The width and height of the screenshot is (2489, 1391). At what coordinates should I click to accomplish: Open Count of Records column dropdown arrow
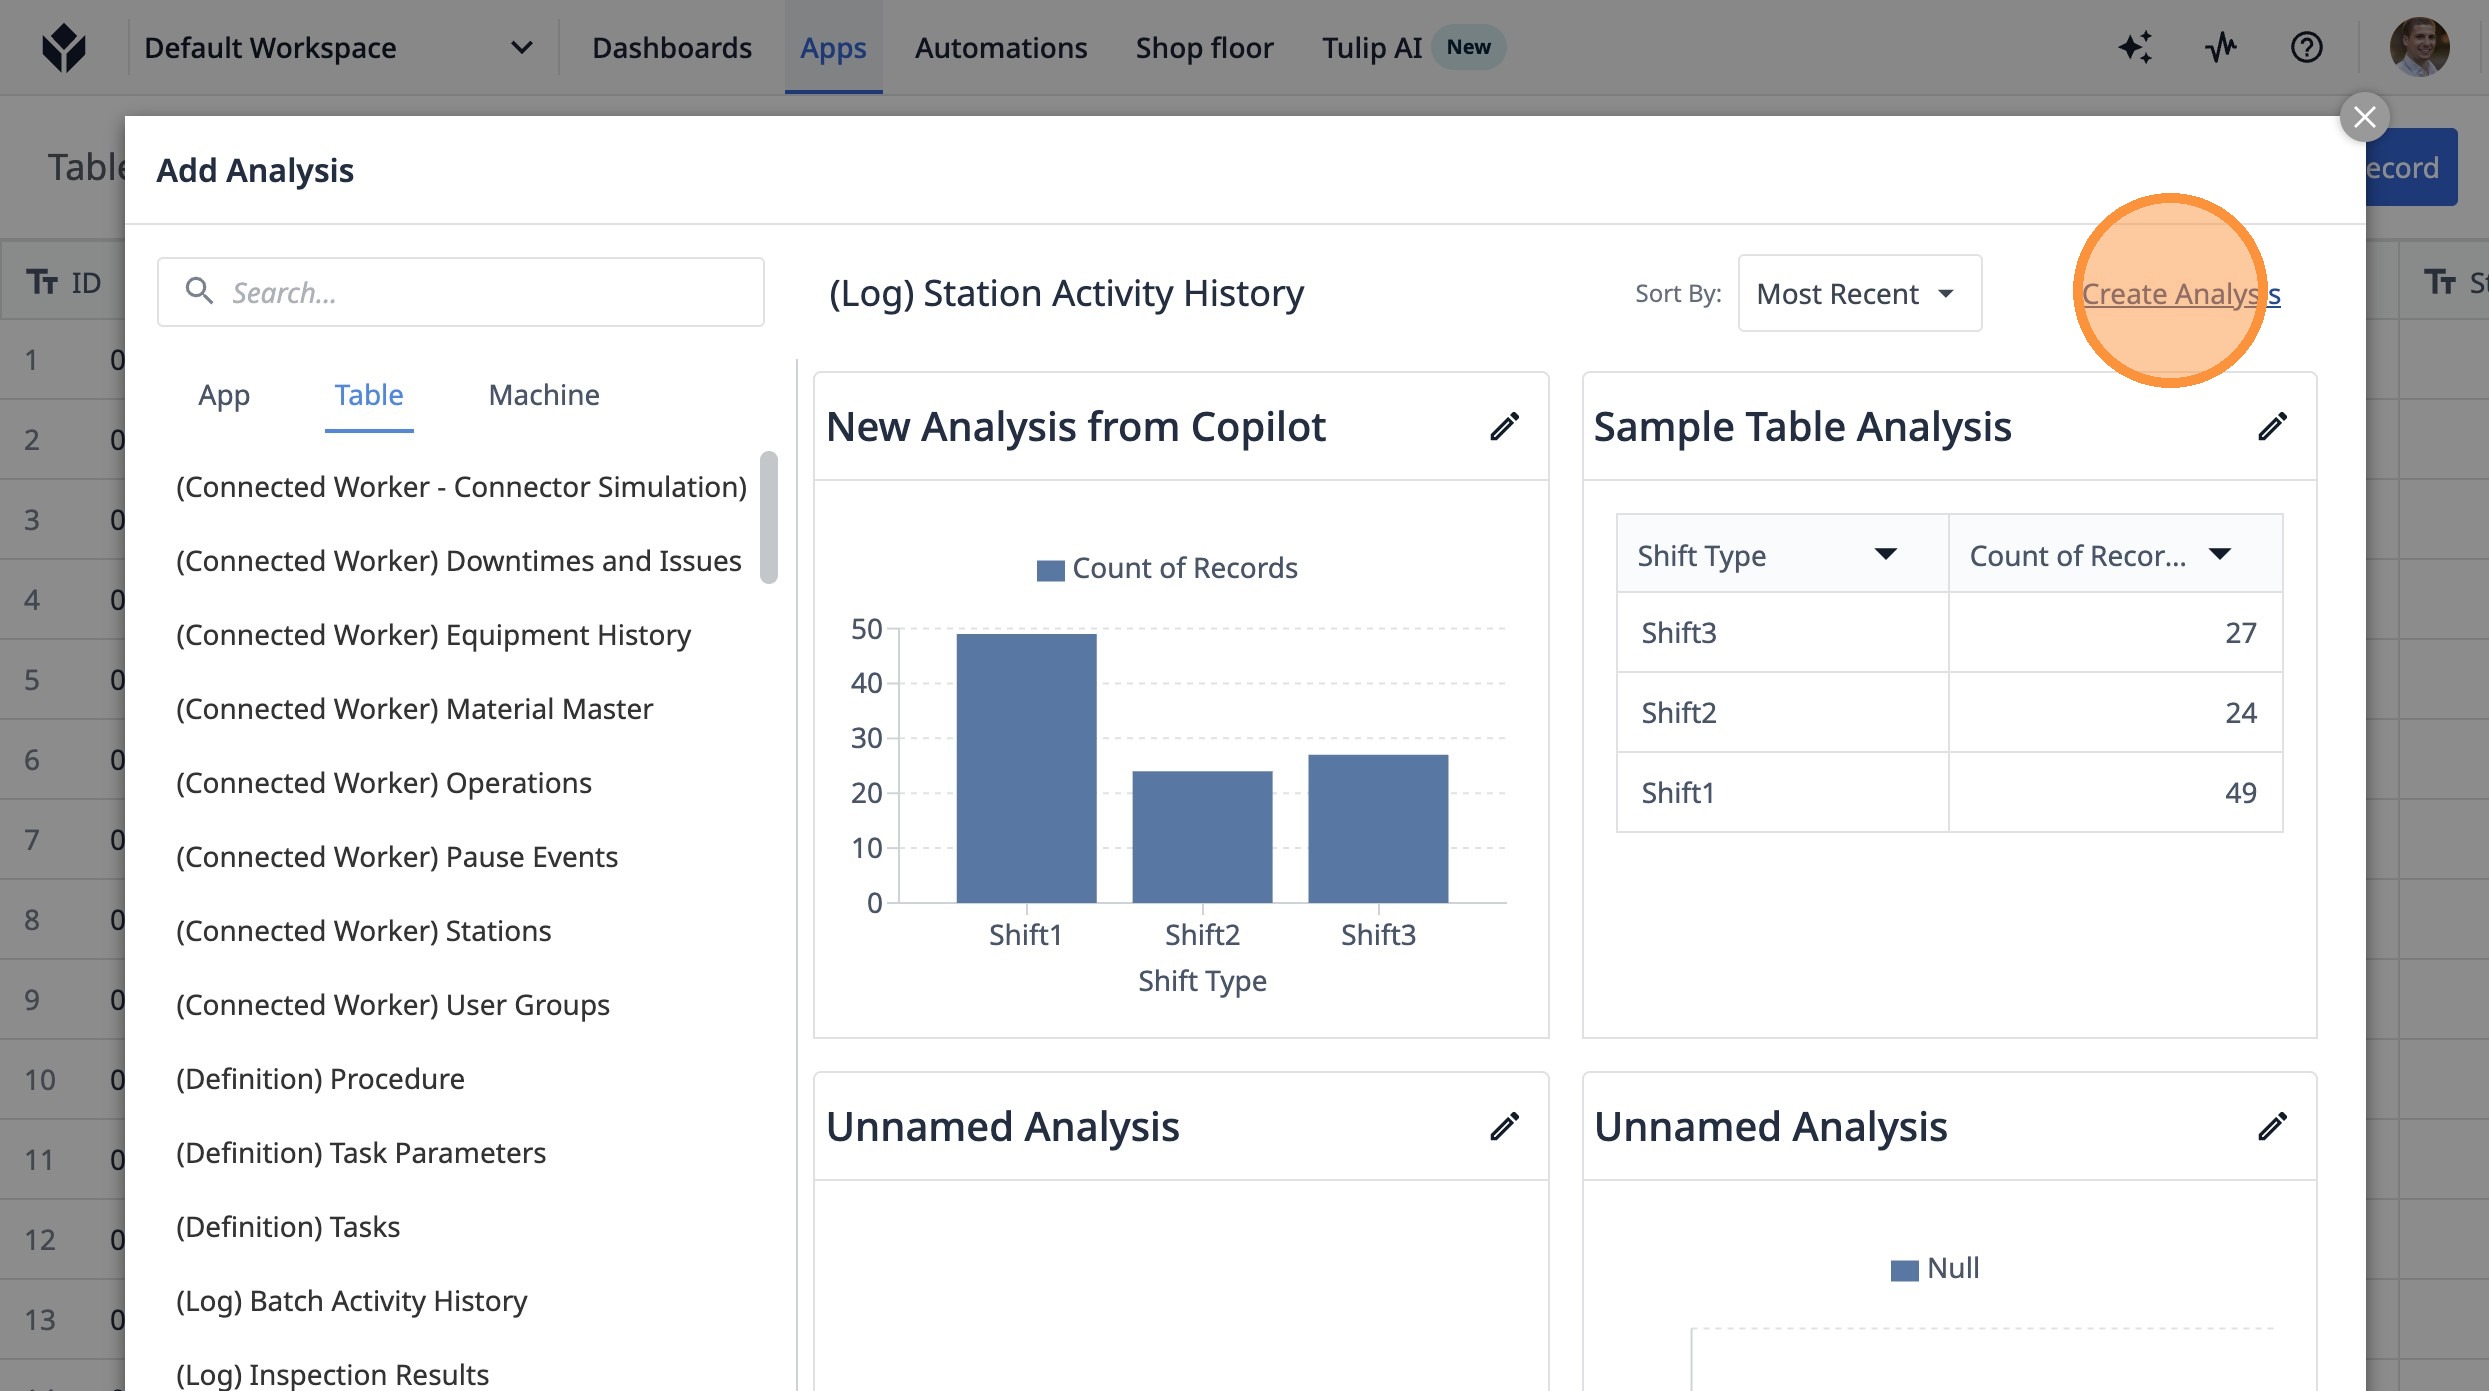point(2220,555)
